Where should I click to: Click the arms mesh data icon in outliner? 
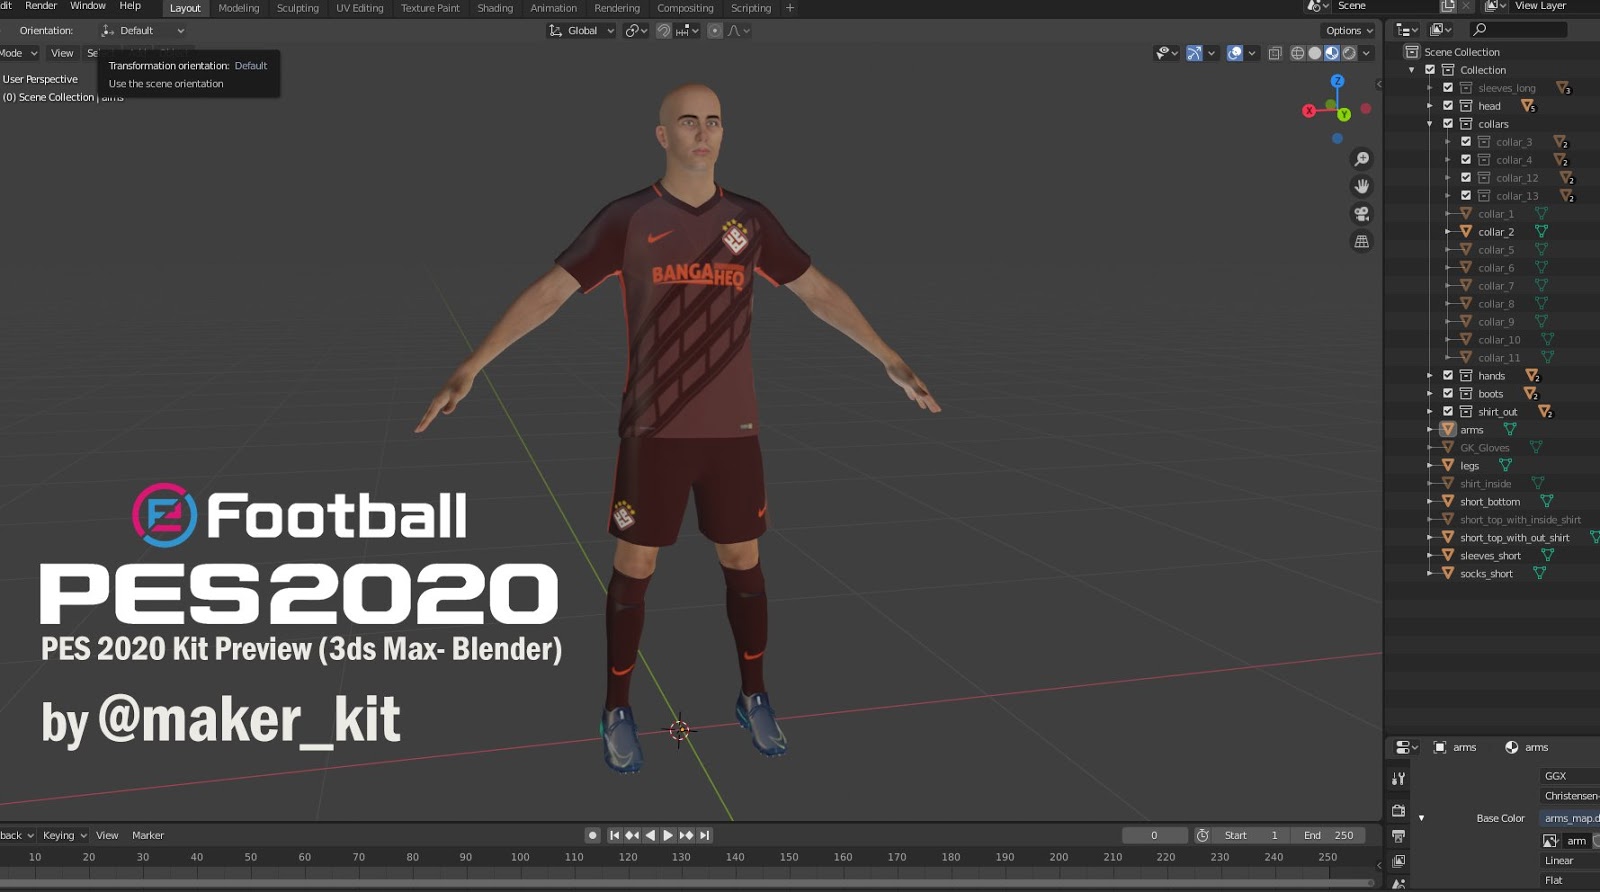click(1509, 430)
